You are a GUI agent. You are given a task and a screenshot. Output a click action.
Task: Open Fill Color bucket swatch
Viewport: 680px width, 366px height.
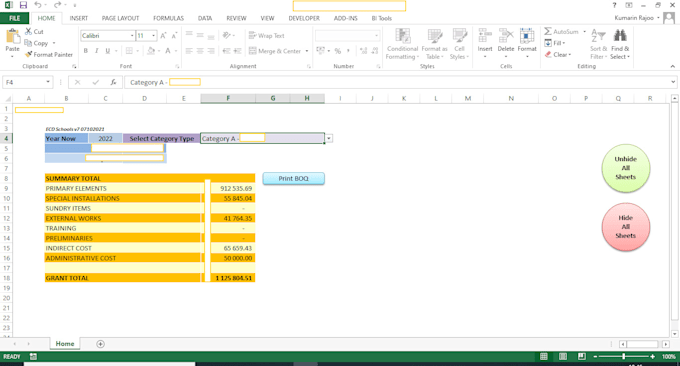(151, 51)
